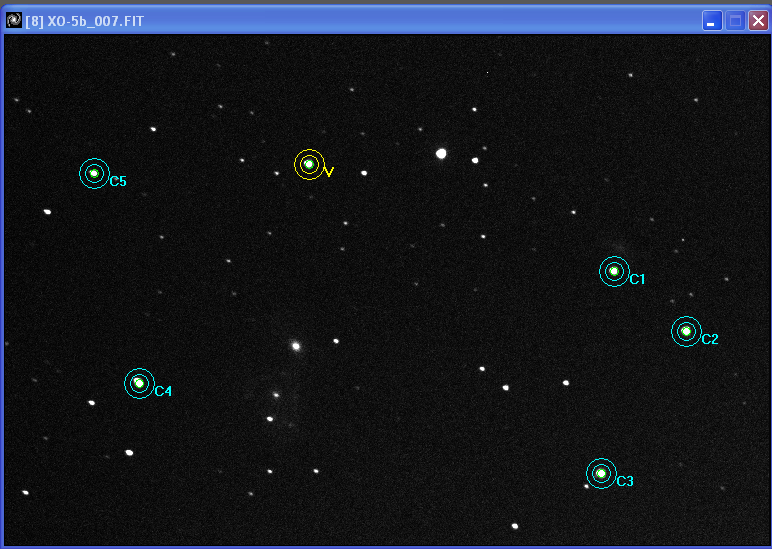Choose the C4 comparison star aperture

(139, 383)
